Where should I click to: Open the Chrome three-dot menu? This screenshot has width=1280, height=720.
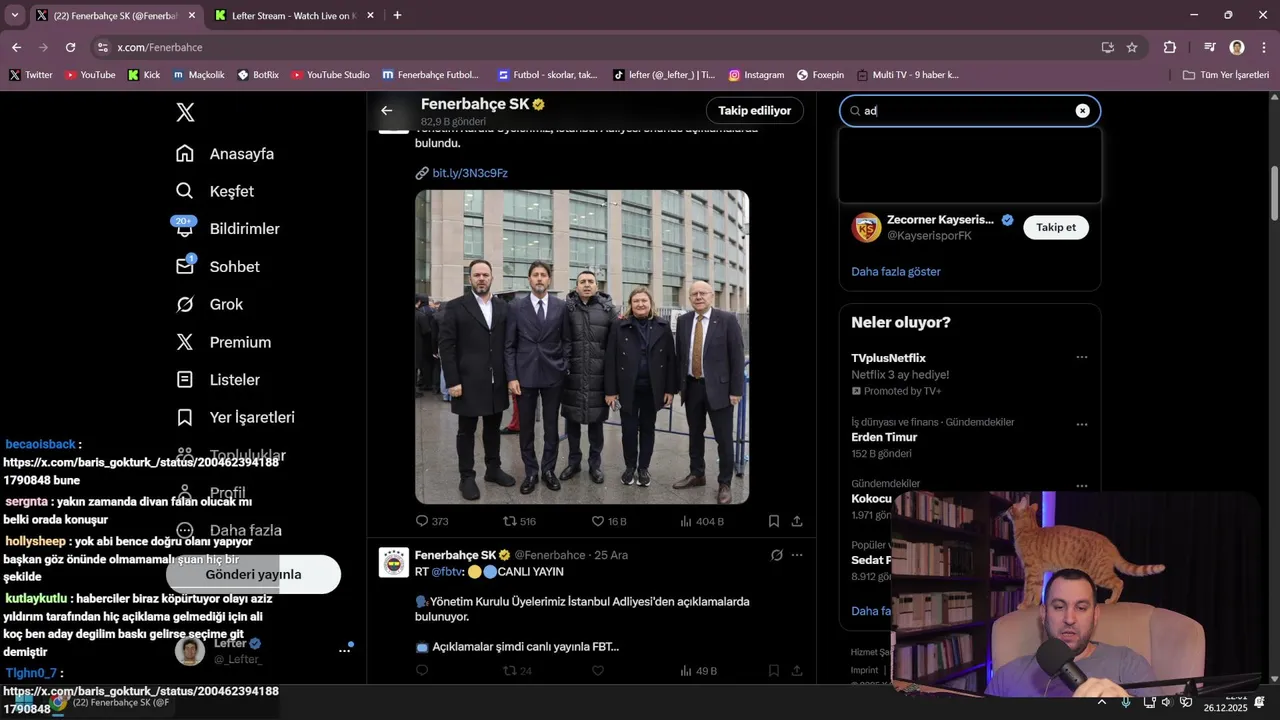click(x=1263, y=47)
